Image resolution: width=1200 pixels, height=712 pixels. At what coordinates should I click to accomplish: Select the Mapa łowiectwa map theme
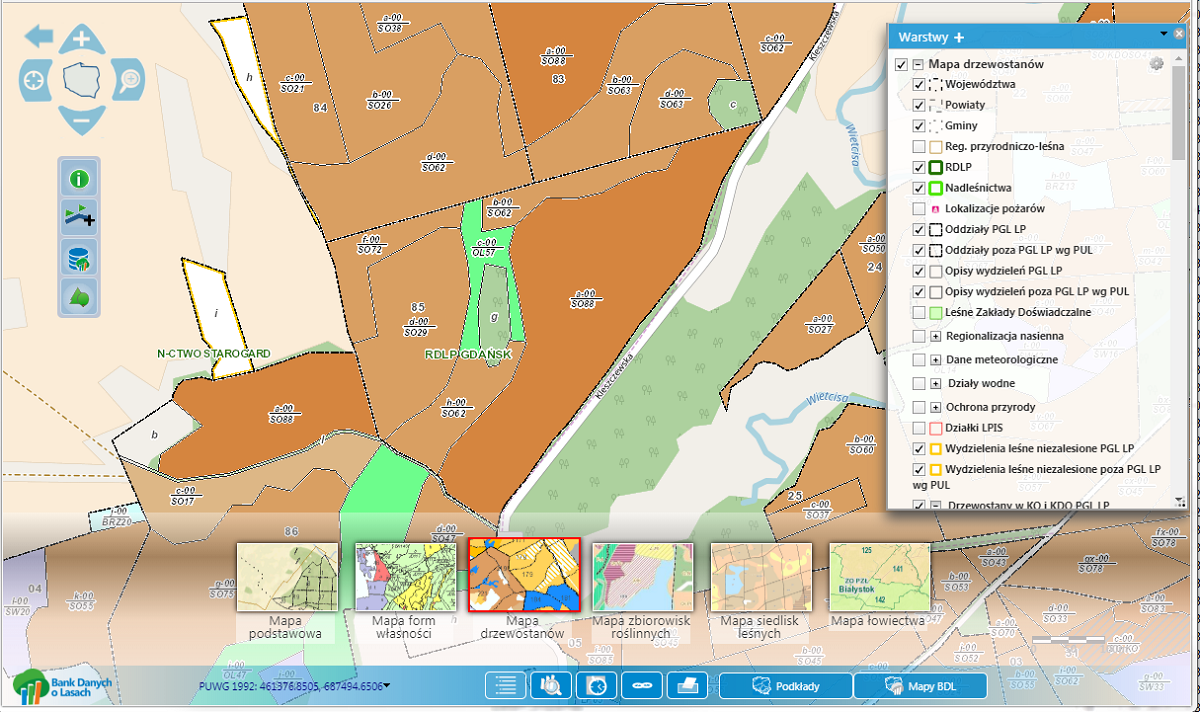coord(880,577)
